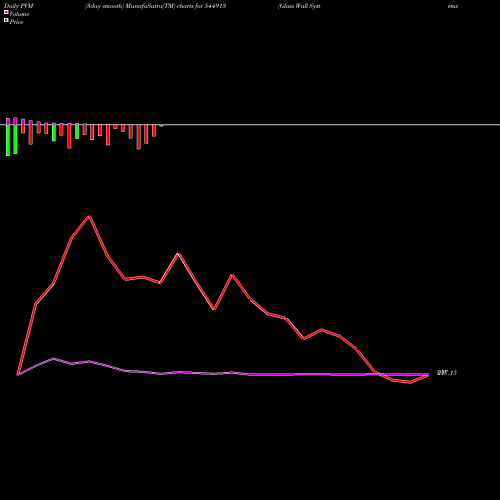500x500 pixels.
Task: Click the Price legend color swatch
Action: pyautogui.click(x=6, y=21)
